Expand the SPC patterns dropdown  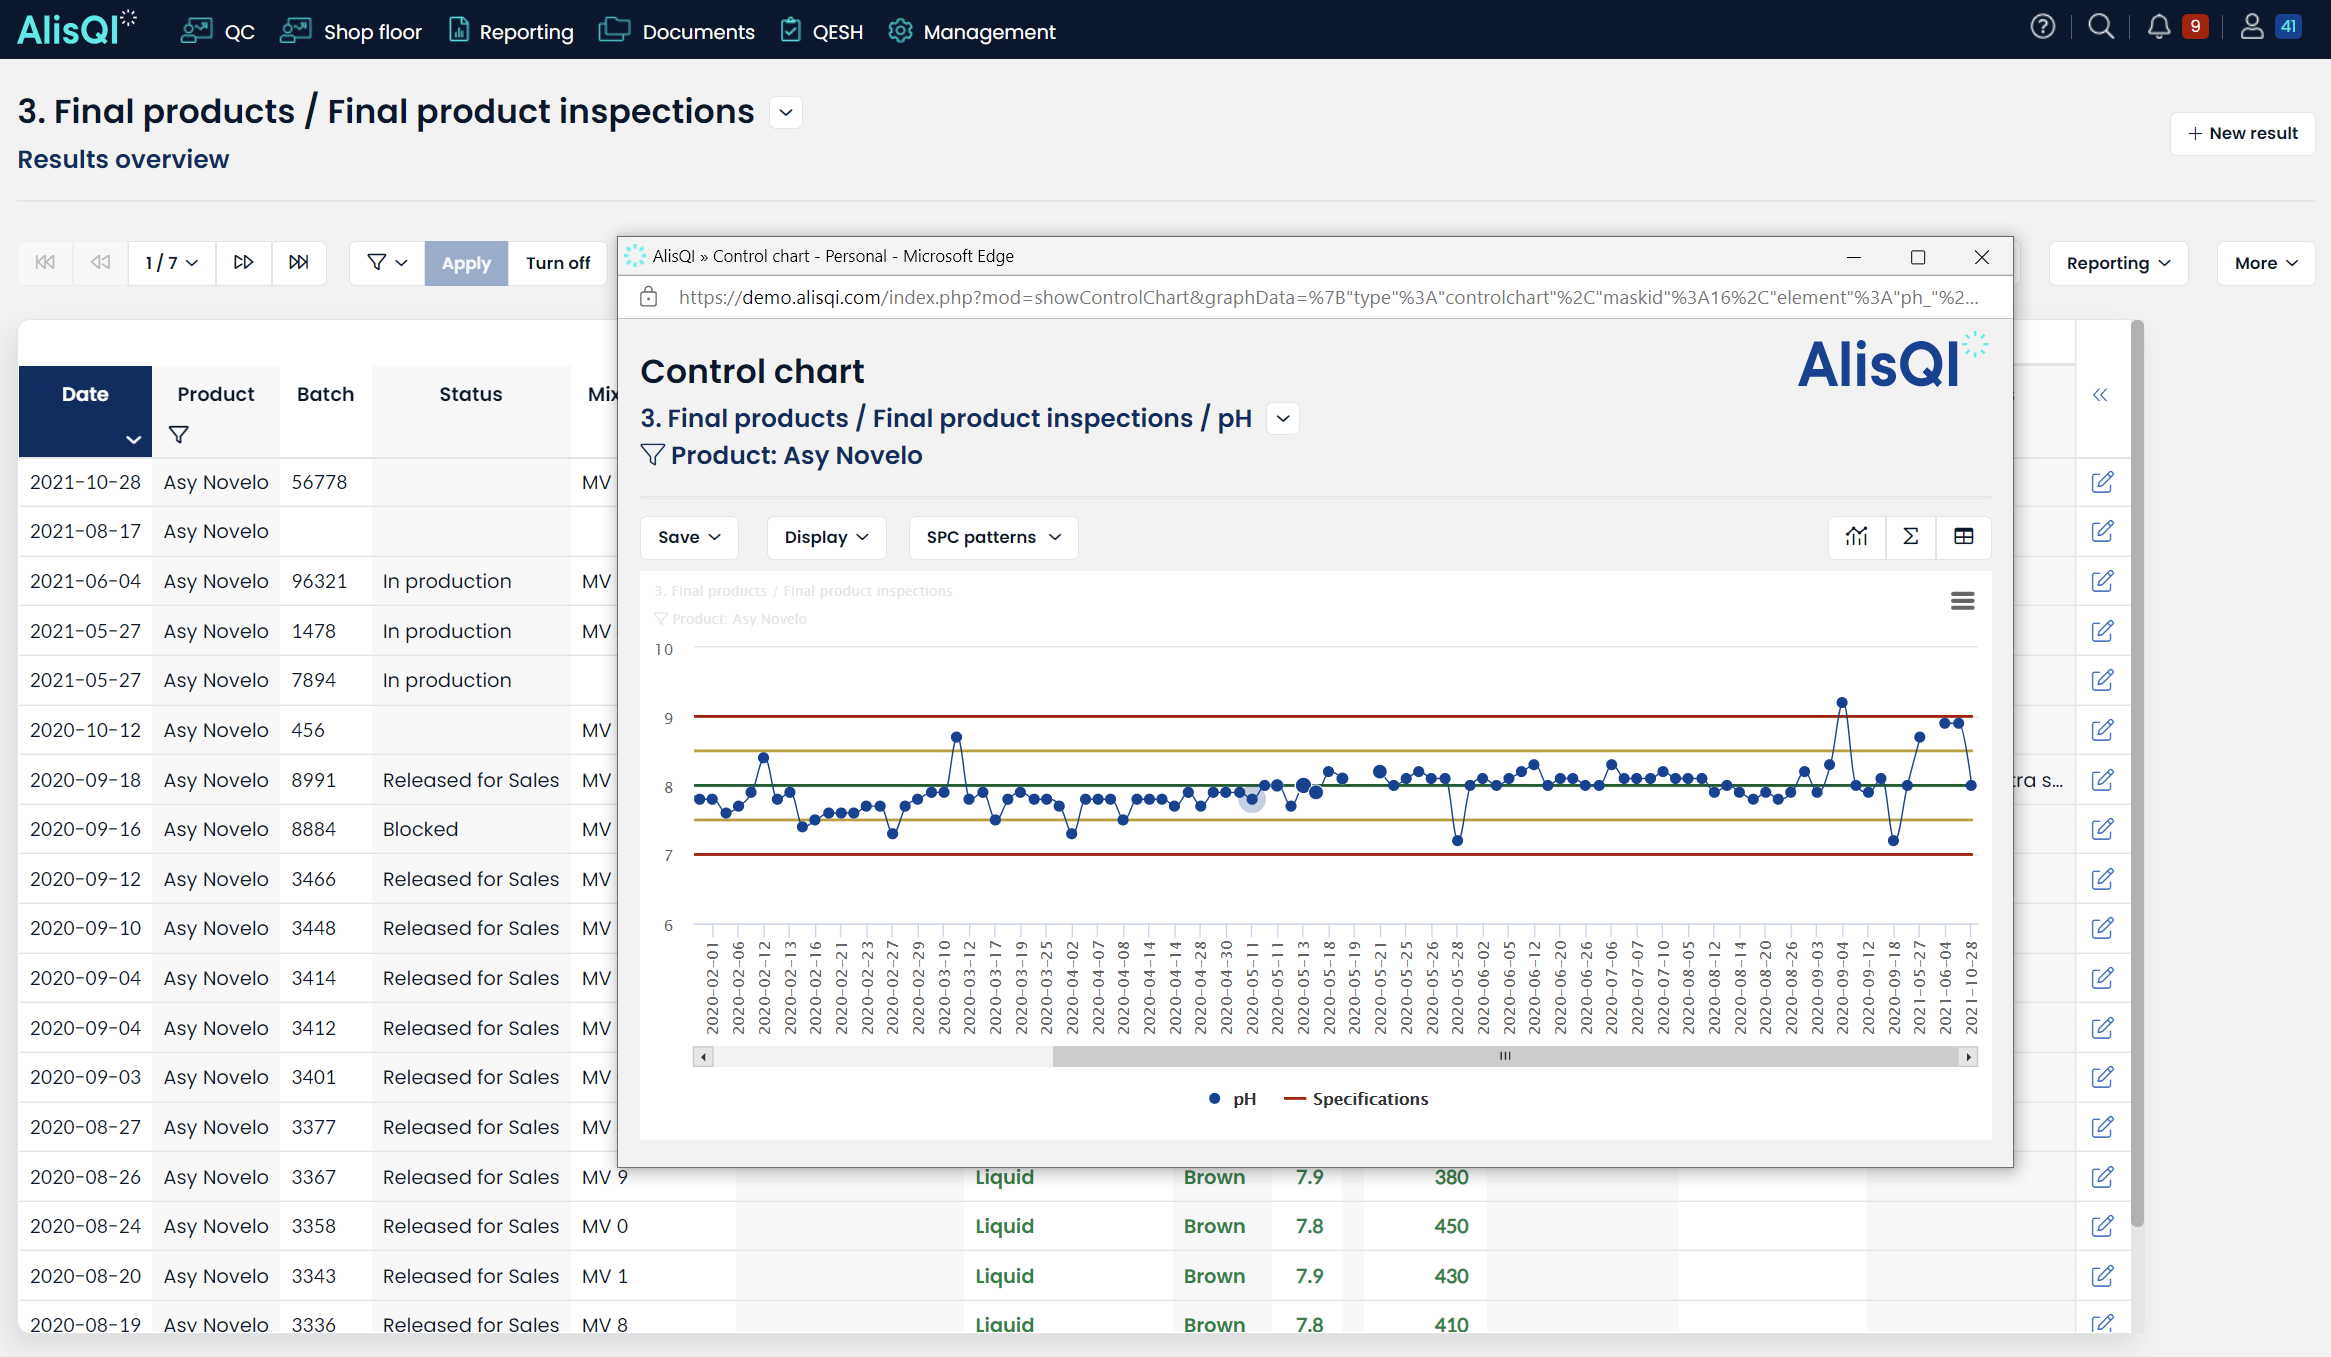tap(993, 537)
